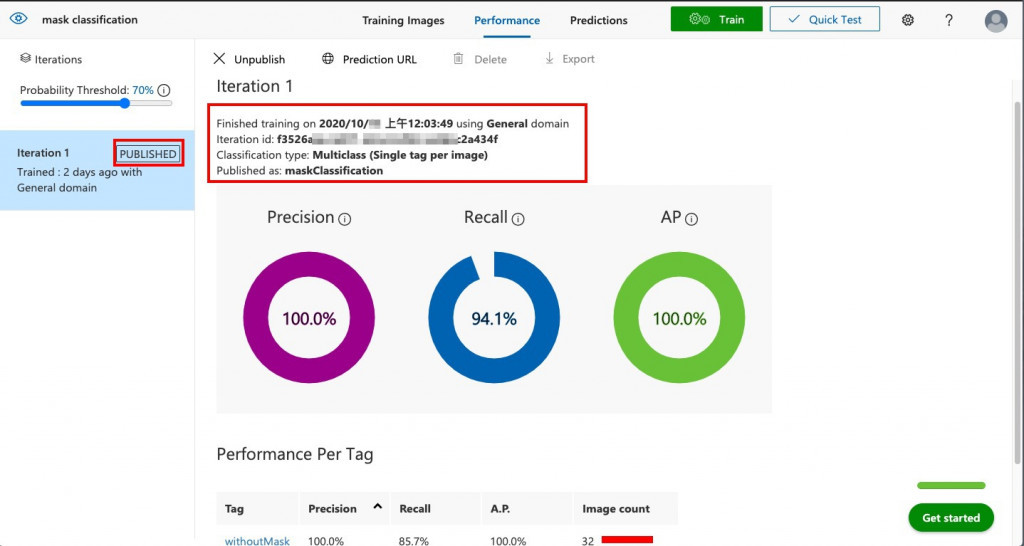Open the settings gear icon

coord(908,20)
